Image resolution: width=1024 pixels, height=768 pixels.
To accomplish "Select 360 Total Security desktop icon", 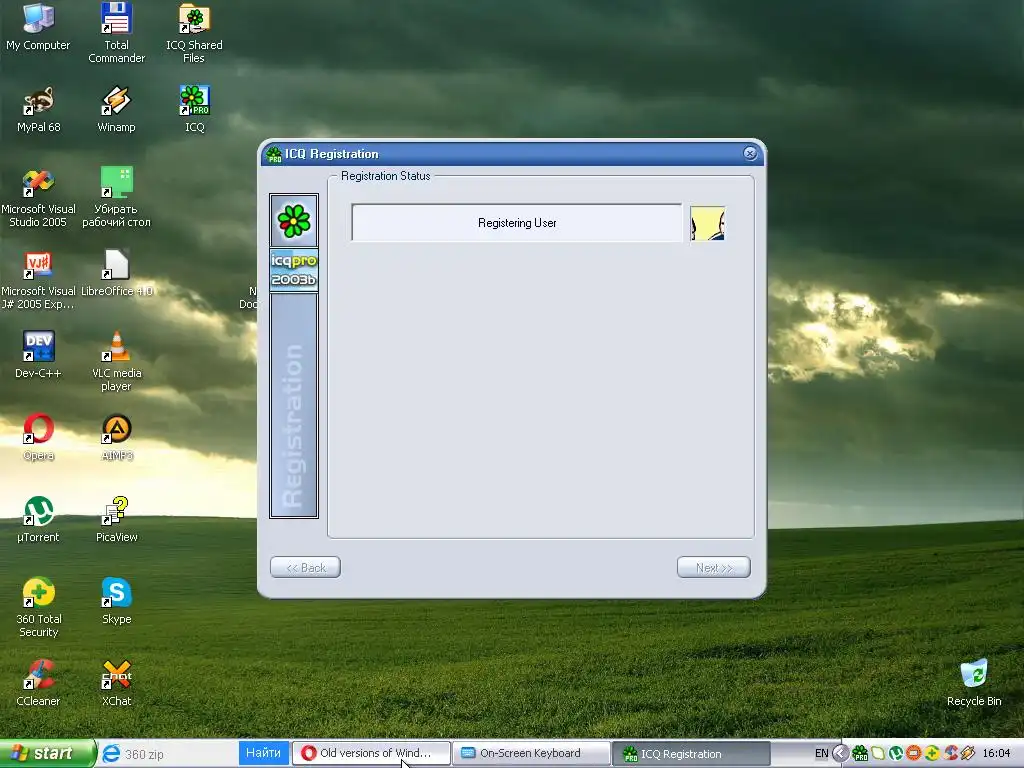I will (39, 607).
